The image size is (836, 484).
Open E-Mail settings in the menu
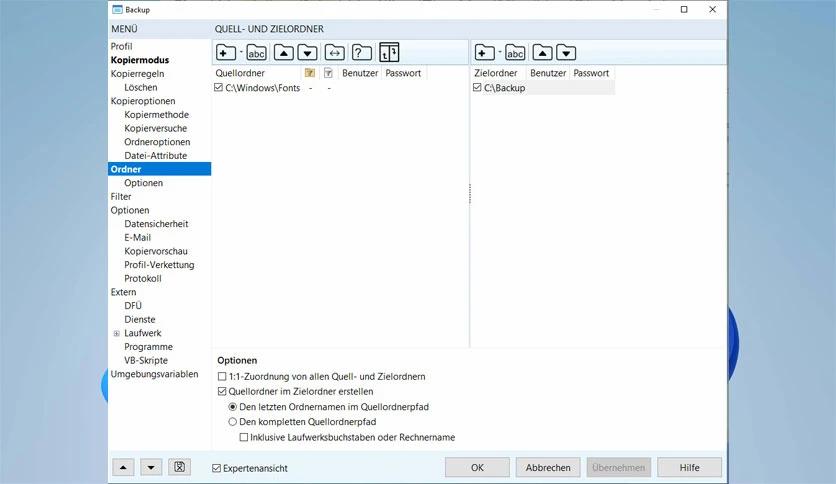tap(138, 238)
